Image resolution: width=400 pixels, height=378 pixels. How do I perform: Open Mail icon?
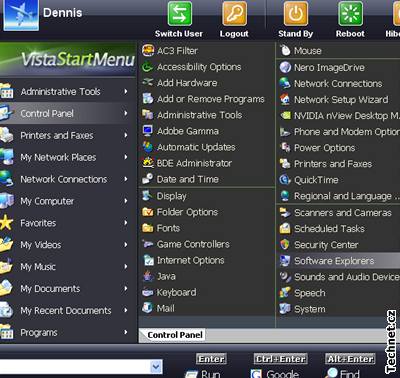pyautogui.click(x=148, y=308)
